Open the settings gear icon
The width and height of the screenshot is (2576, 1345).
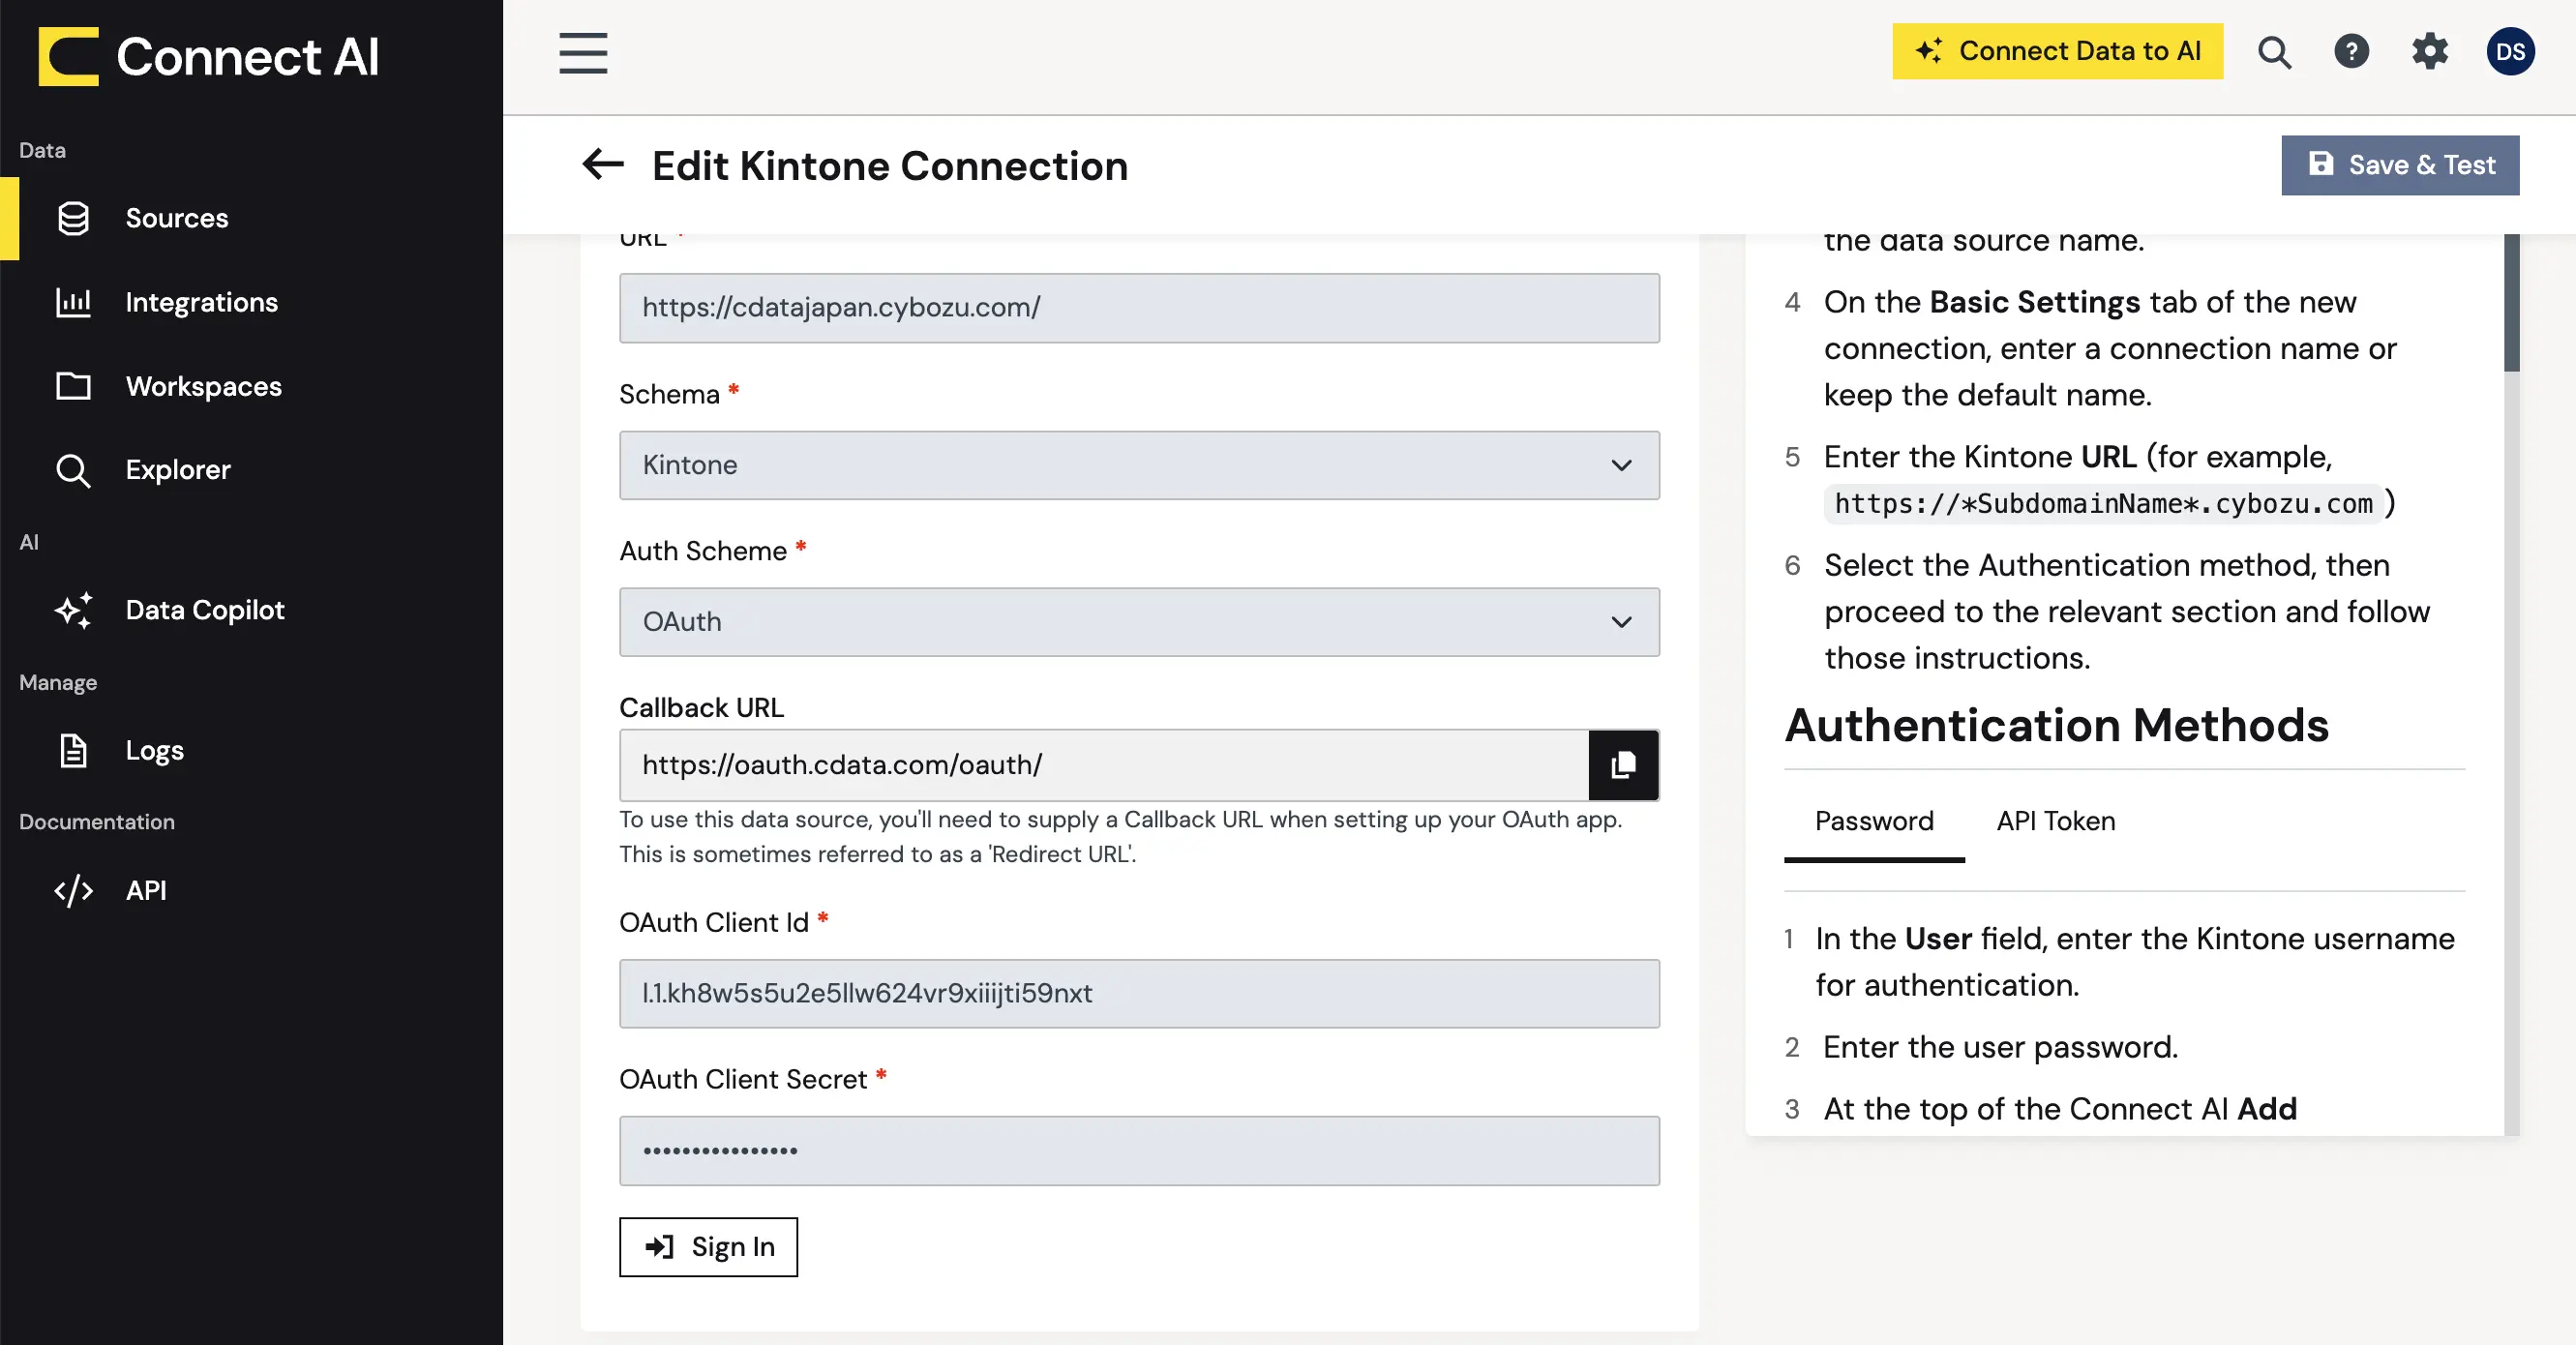pyautogui.click(x=2430, y=51)
